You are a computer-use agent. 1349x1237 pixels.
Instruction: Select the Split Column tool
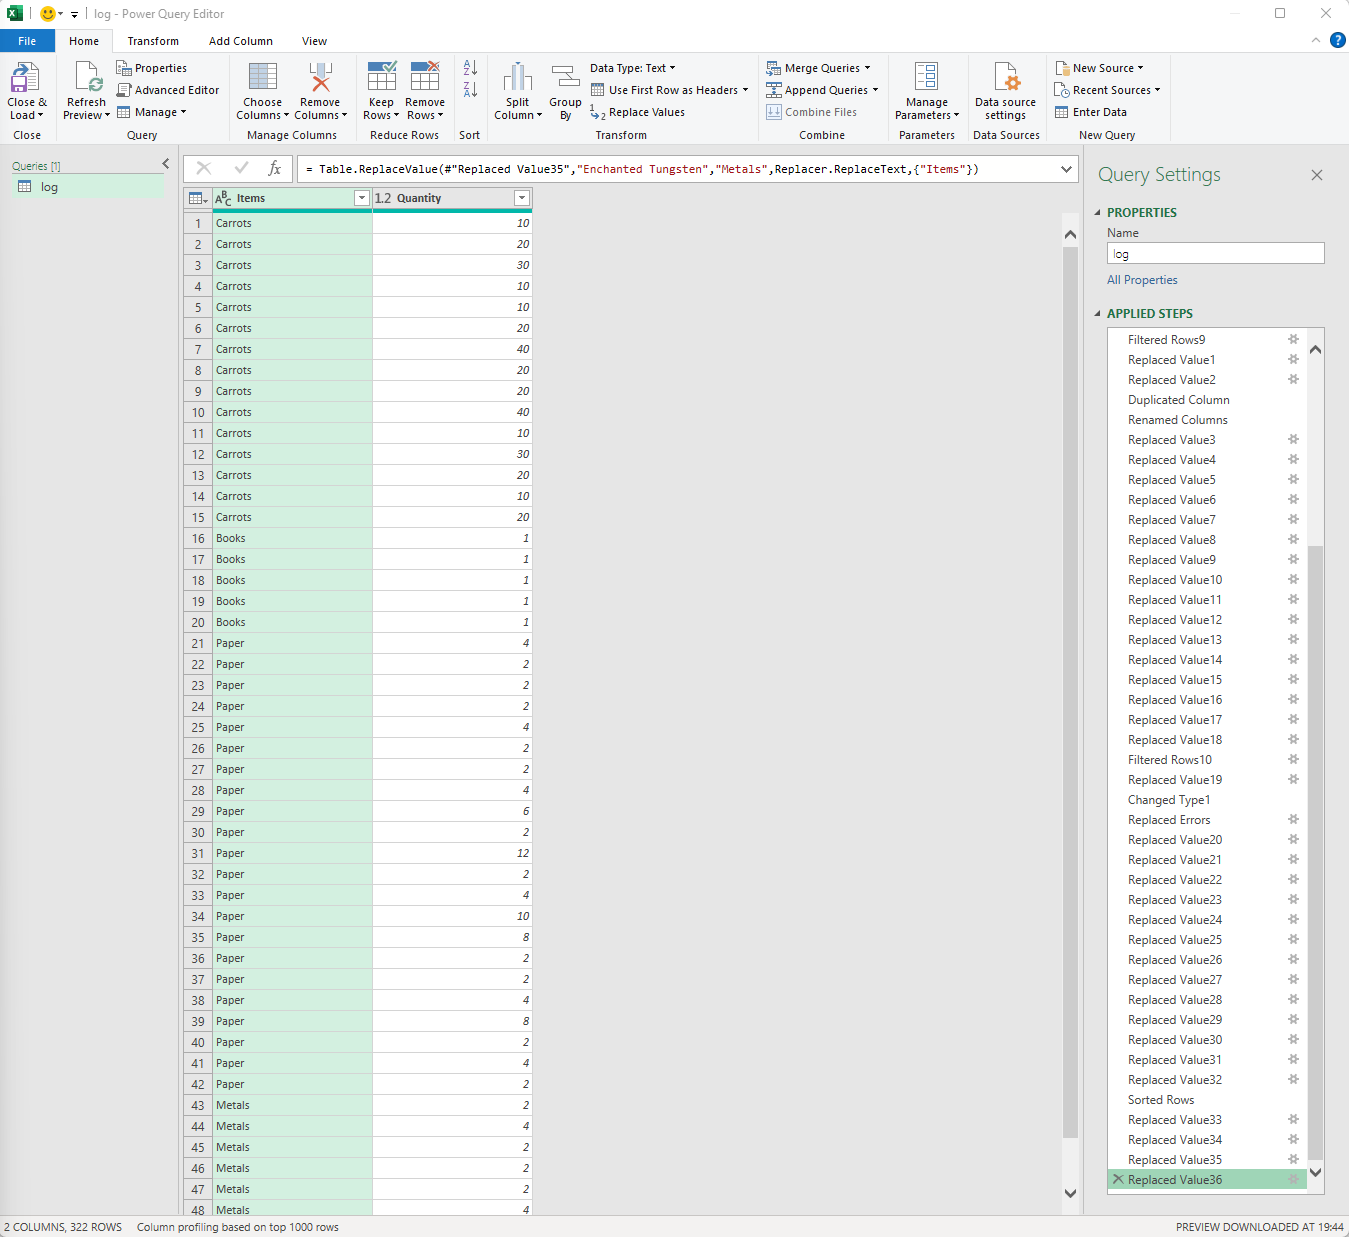[517, 89]
